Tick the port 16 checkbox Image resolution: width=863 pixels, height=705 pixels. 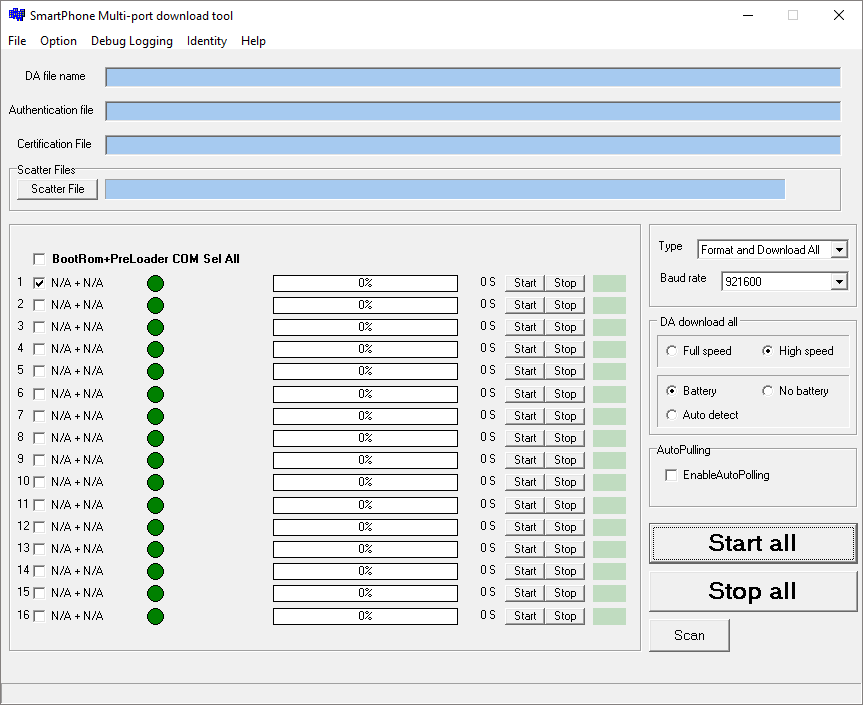point(39,616)
